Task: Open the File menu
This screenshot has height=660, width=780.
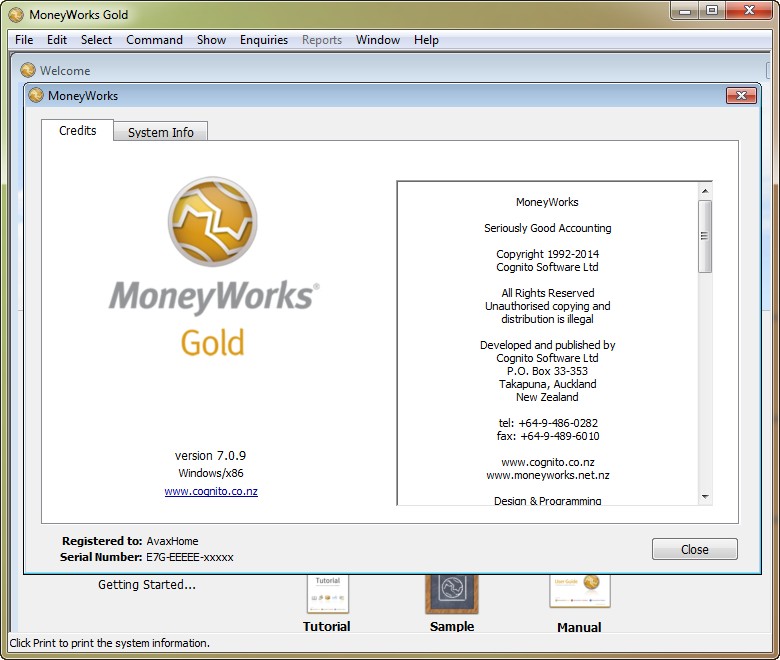Action: point(24,40)
